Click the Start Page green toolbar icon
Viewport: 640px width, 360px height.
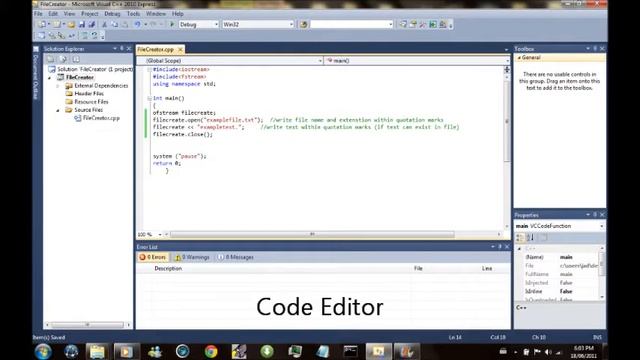pos(433,24)
